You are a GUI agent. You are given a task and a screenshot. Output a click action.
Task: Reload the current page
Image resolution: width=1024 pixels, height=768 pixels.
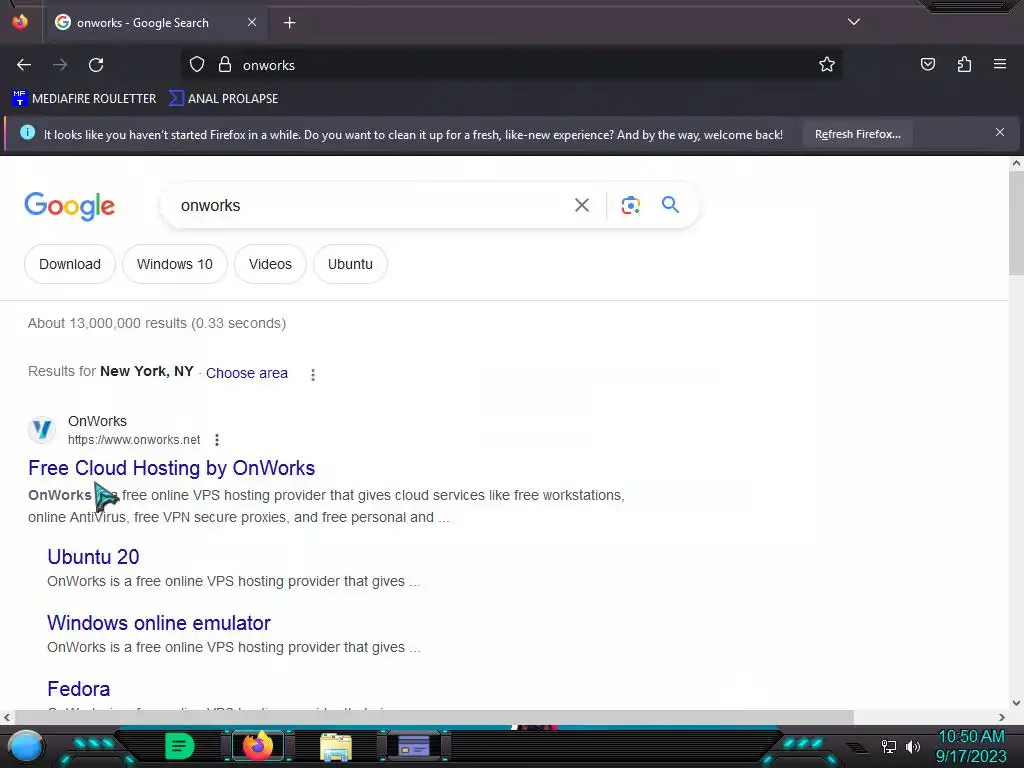tap(96, 65)
